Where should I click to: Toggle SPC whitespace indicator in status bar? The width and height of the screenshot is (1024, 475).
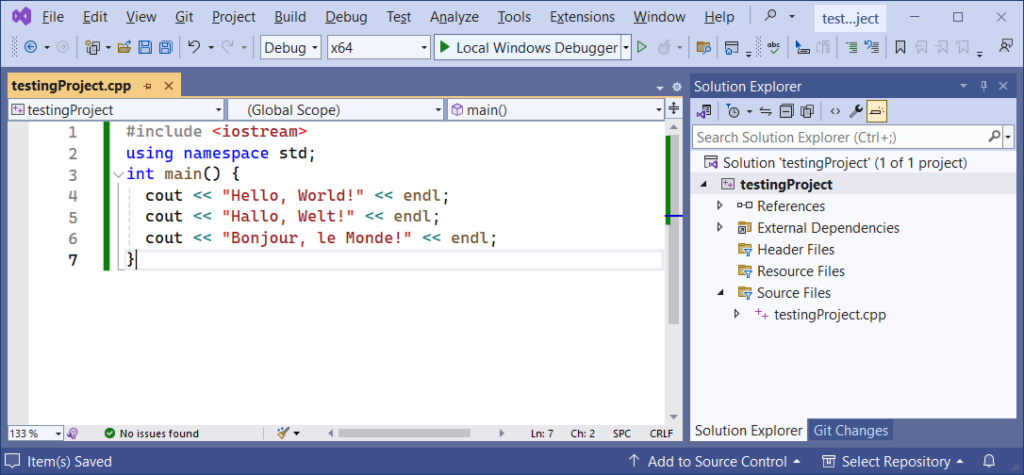tap(622, 433)
